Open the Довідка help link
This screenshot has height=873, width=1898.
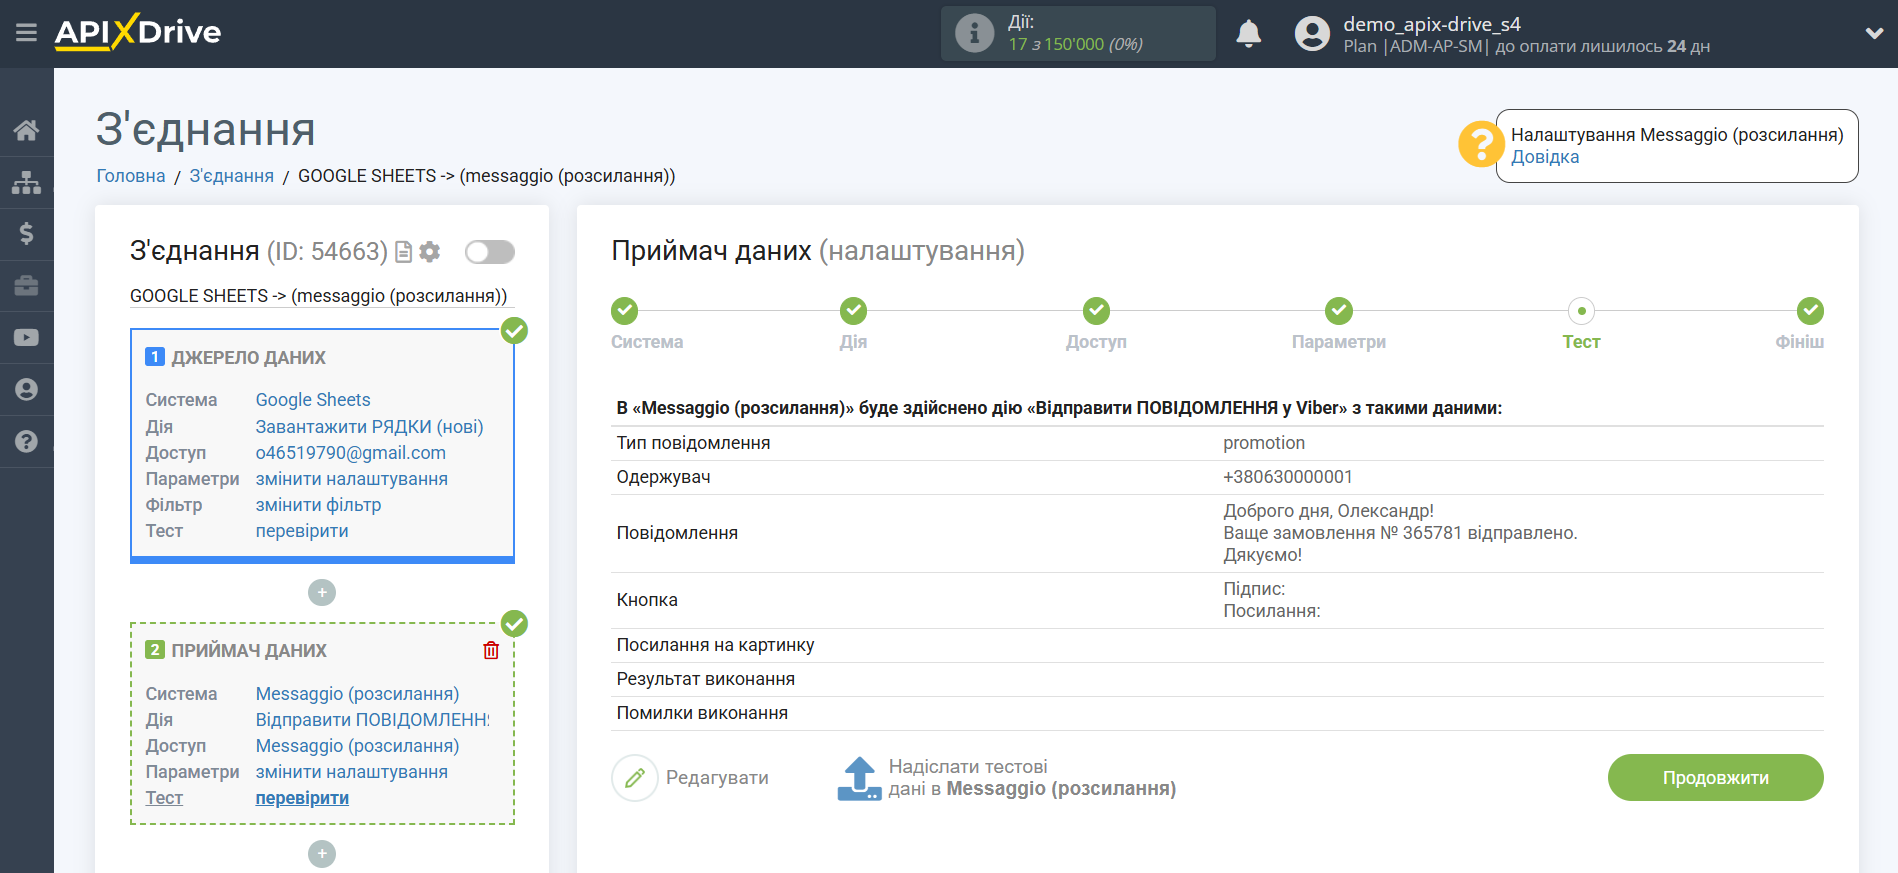[1545, 157]
